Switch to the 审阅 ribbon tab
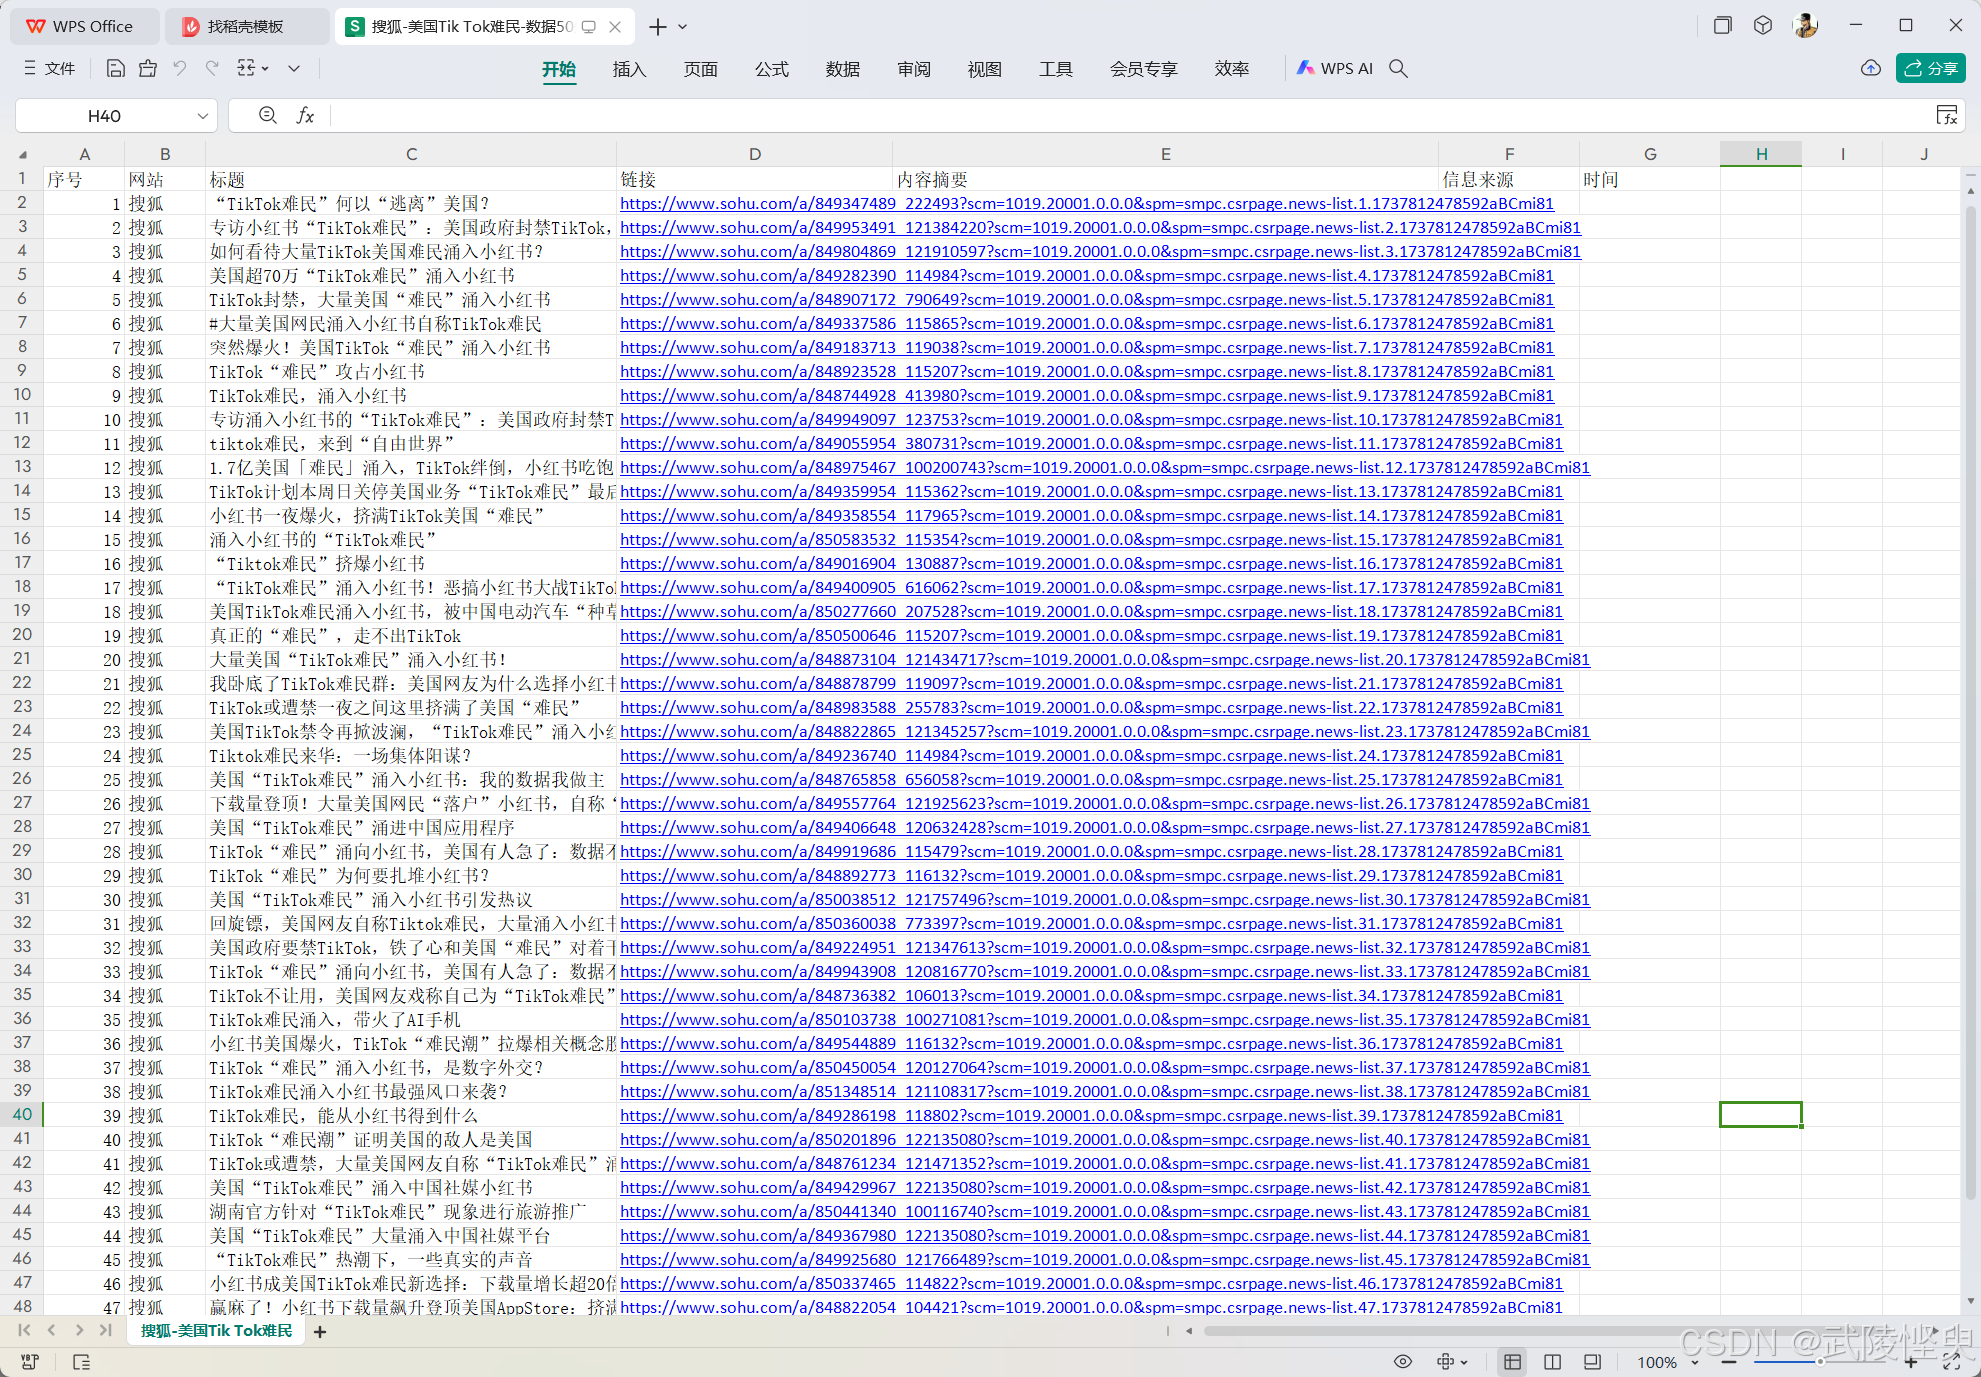This screenshot has width=1981, height=1377. pyautogui.click(x=914, y=69)
